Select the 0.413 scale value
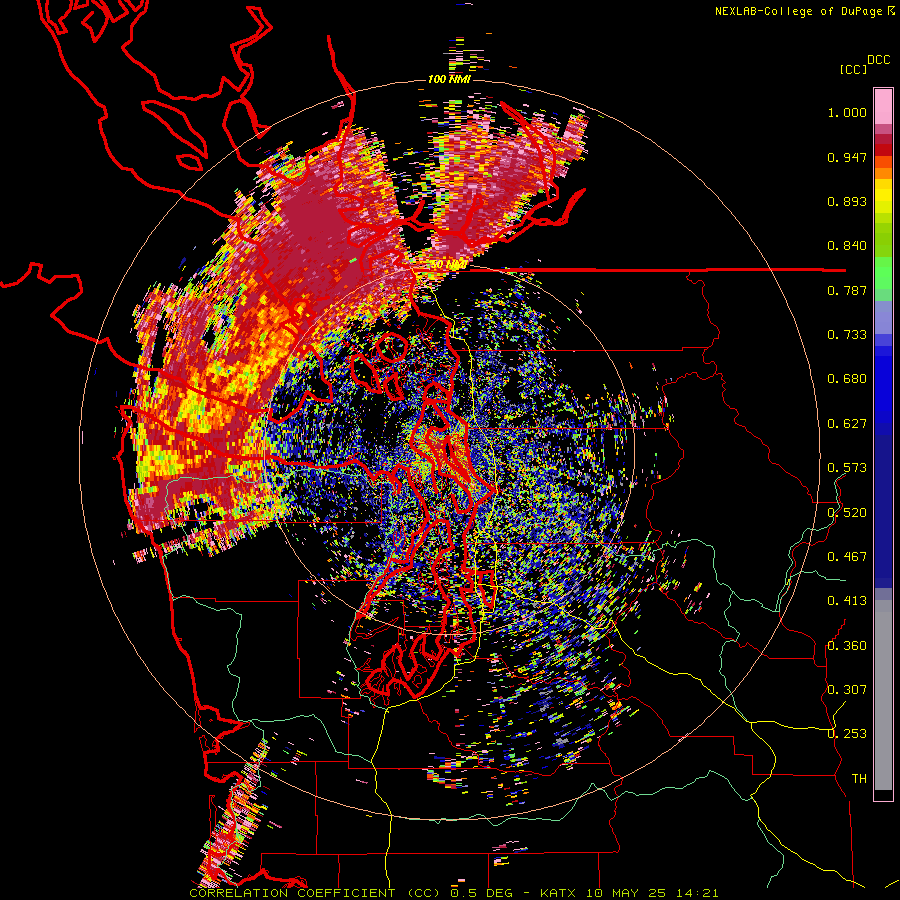 847,601
